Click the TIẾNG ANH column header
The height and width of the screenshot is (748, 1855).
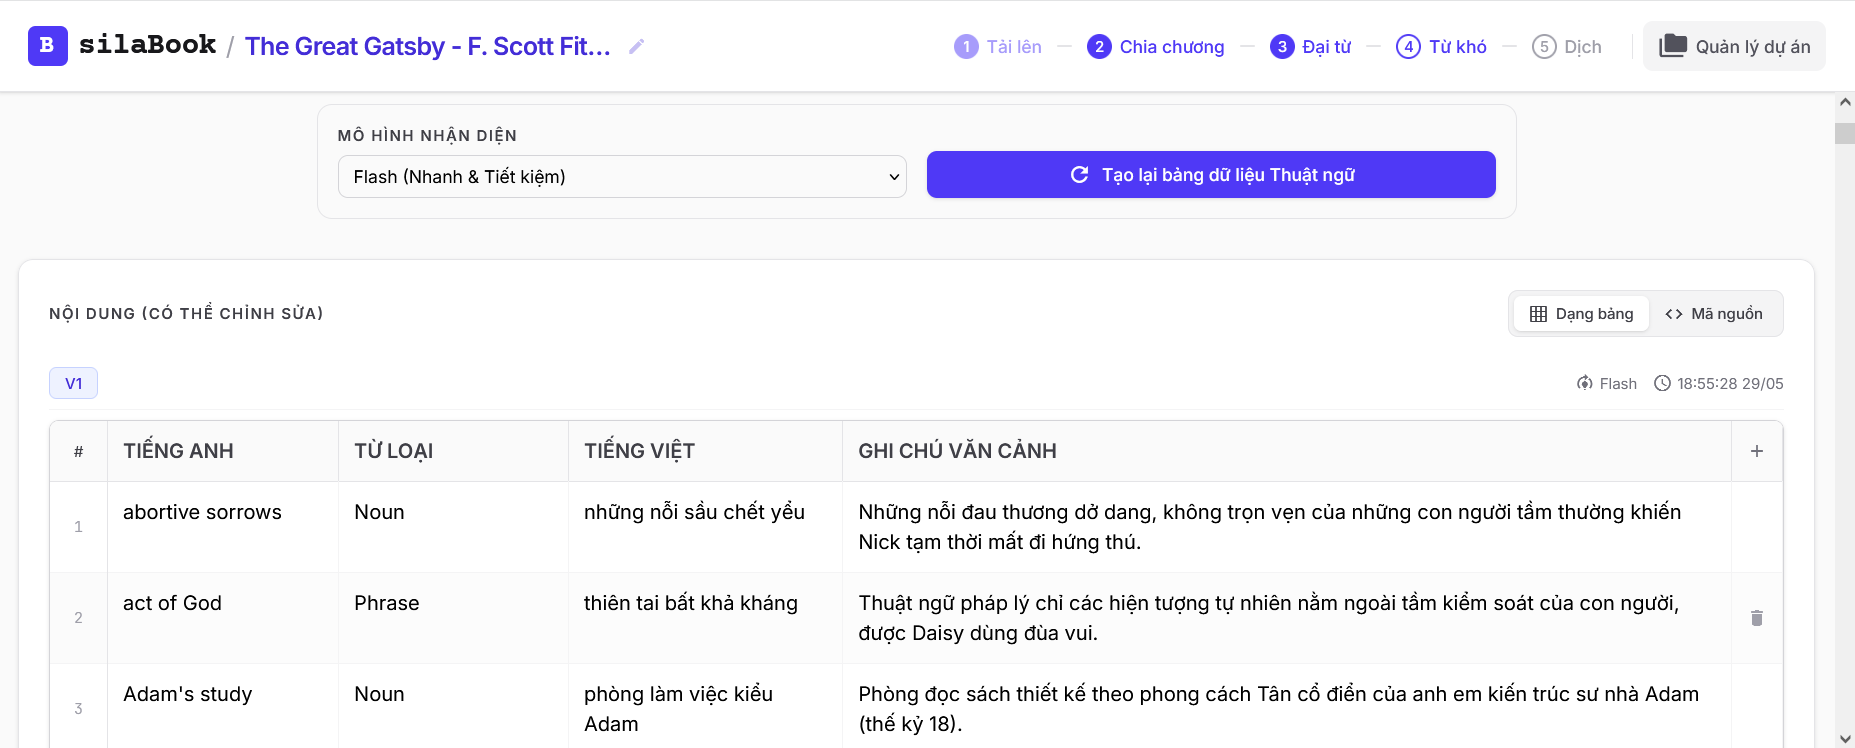pos(222,451)
